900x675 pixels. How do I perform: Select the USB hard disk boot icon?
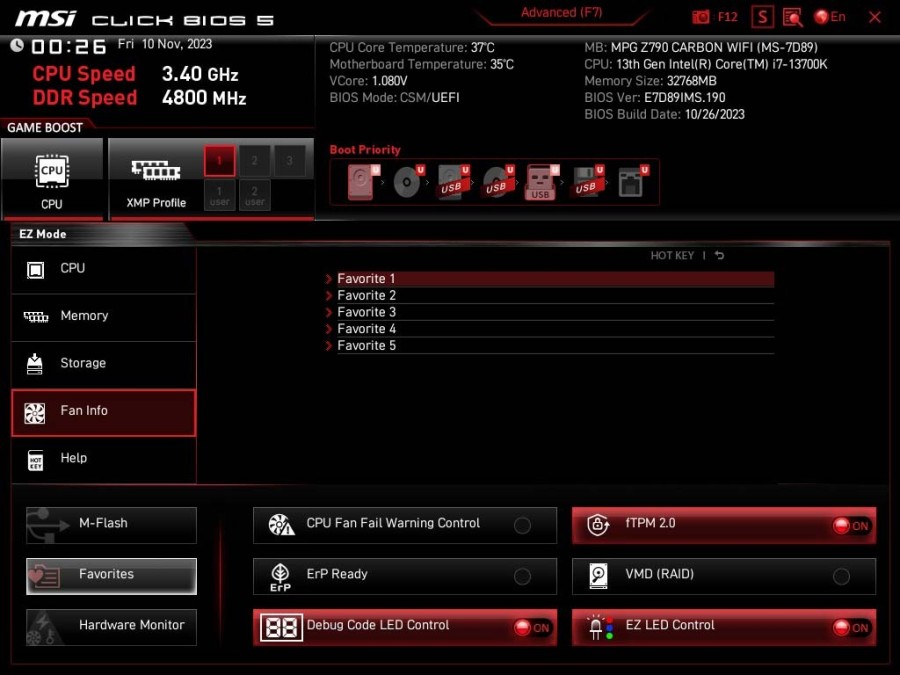453,182
